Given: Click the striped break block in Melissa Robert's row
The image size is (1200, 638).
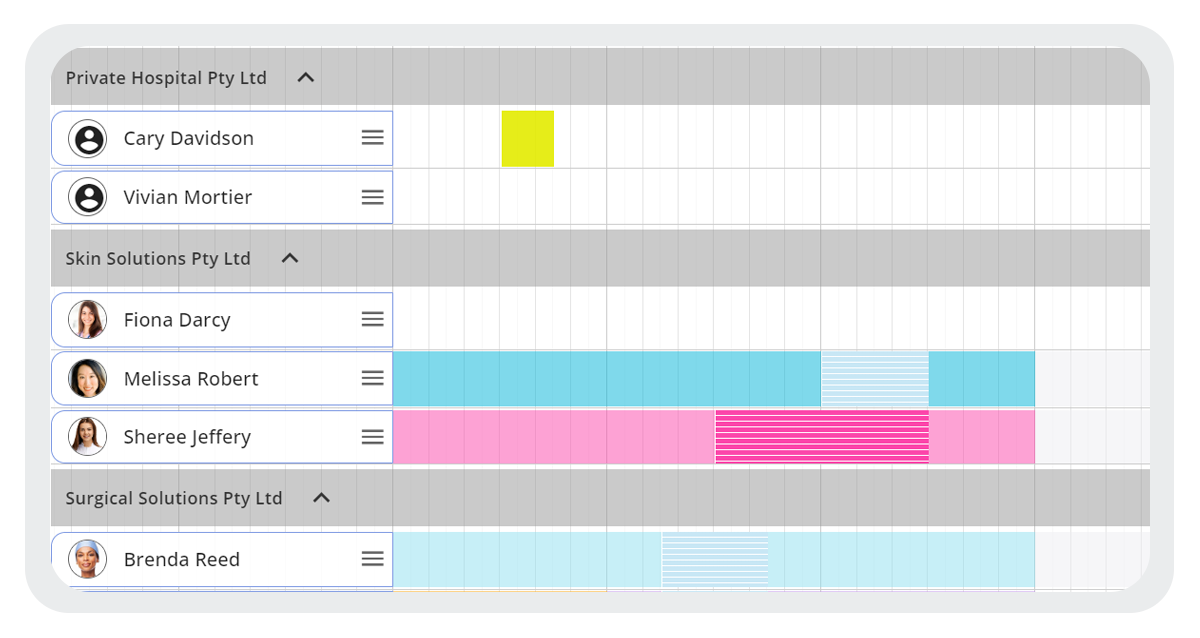Looking at the screenshot, I should point(875,379).
